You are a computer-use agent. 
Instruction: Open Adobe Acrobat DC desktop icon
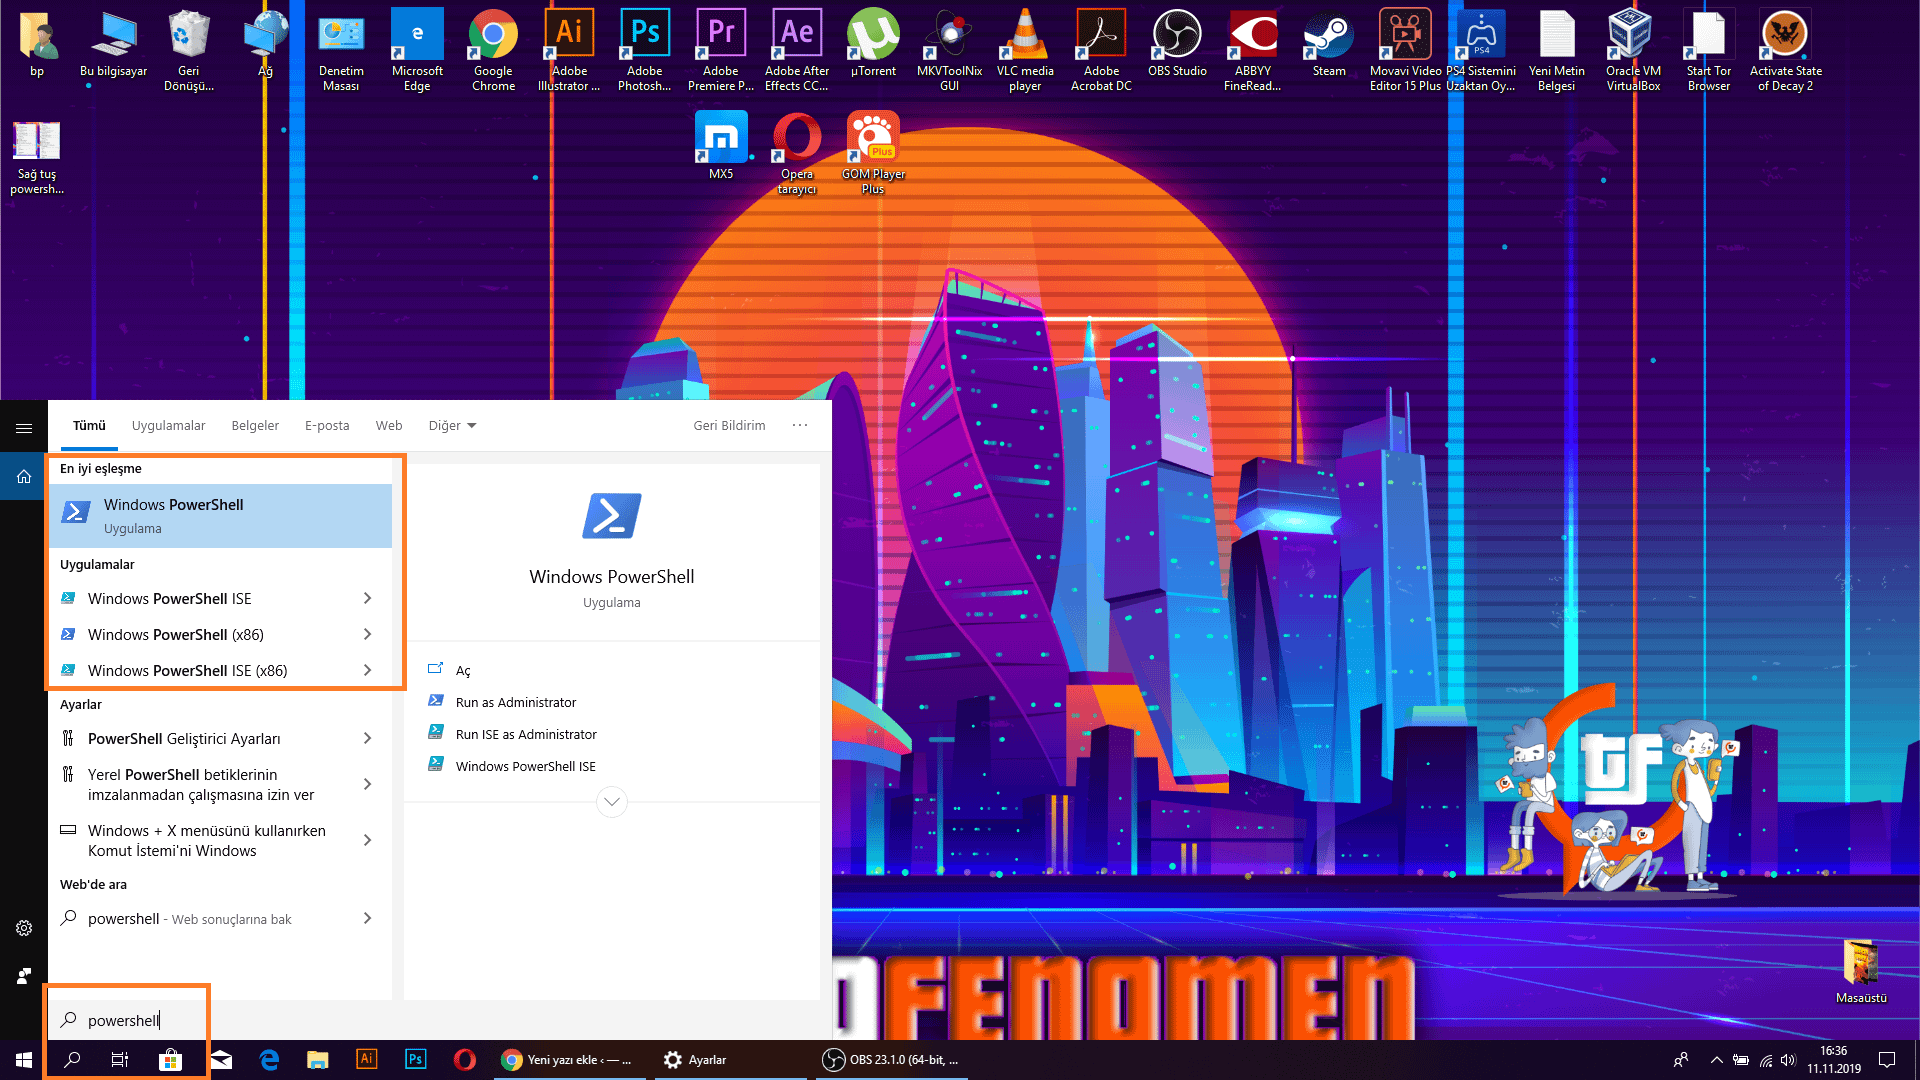[x=1101, y=50]
